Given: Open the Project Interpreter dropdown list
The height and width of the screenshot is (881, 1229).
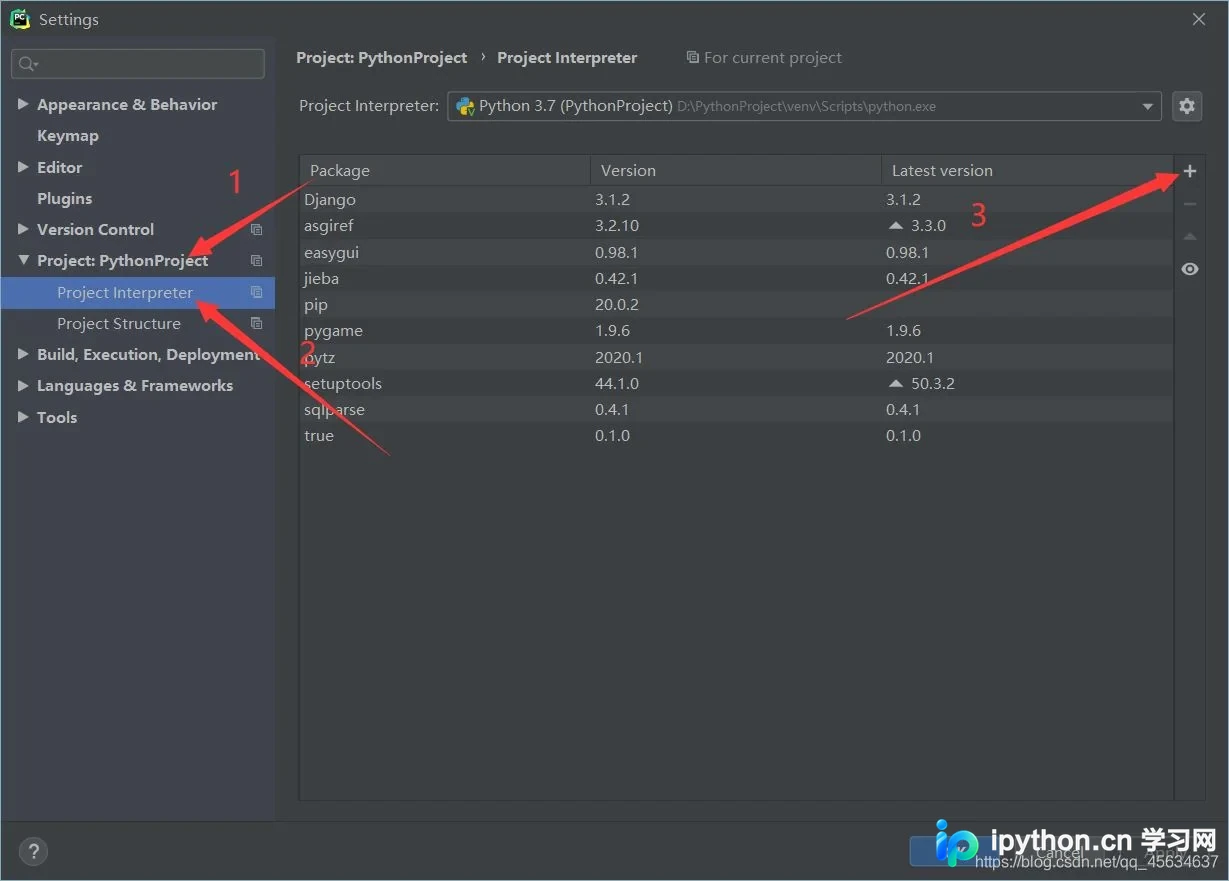Looking at the screenshot, I should point(1147,106).
